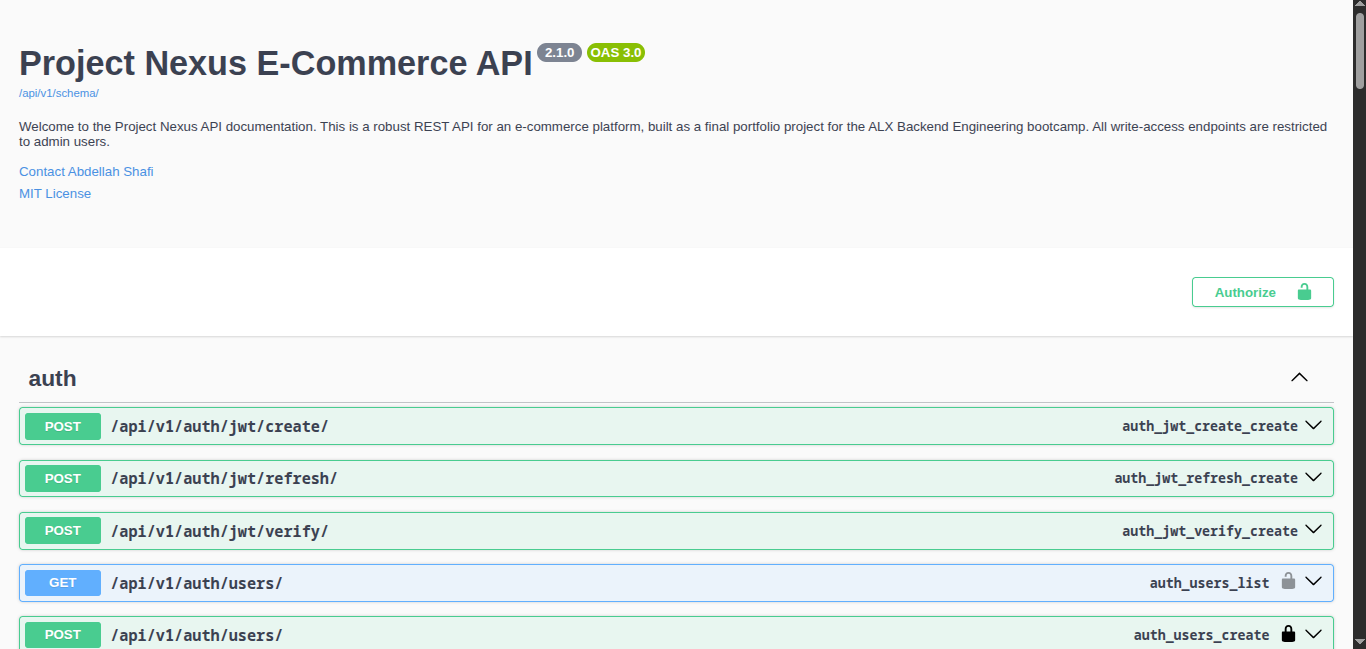Click the auth_jwt_create_create operation id
Viewport: 1366px width, 649px height.
[1210, 426]
